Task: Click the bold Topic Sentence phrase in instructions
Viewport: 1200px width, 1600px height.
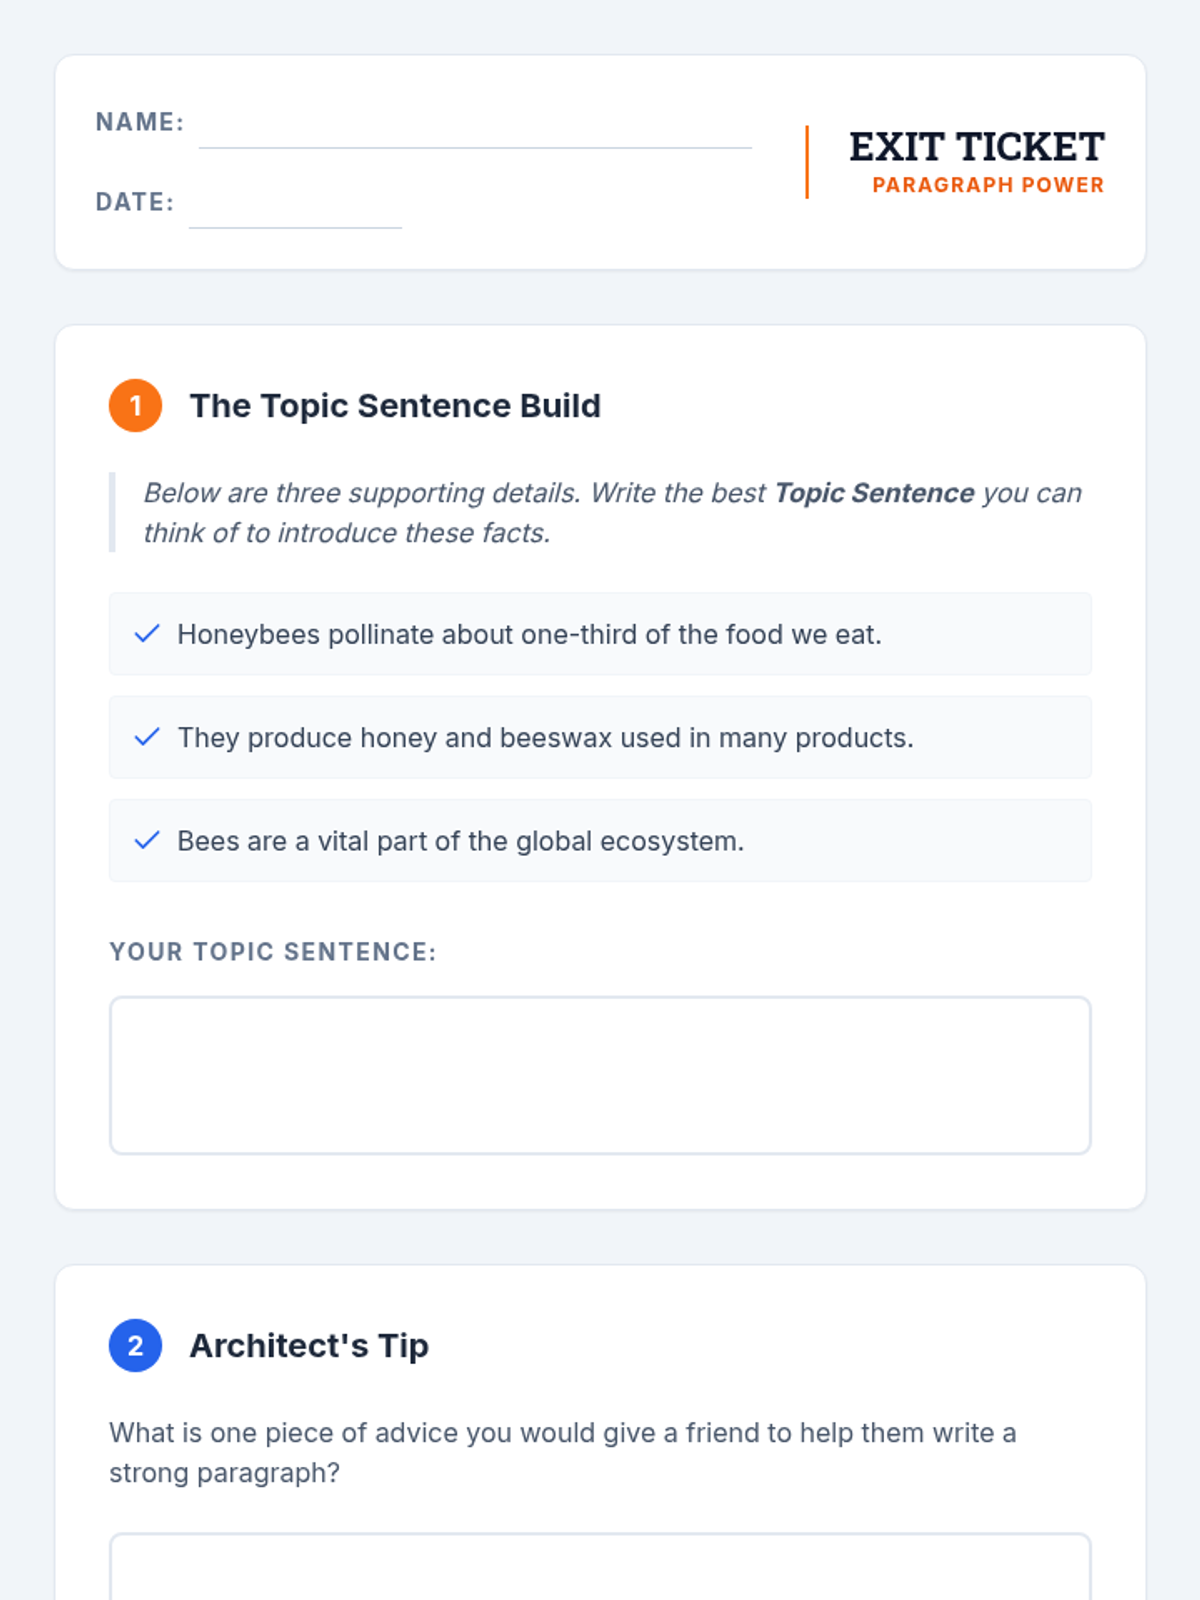Action: 874,493
